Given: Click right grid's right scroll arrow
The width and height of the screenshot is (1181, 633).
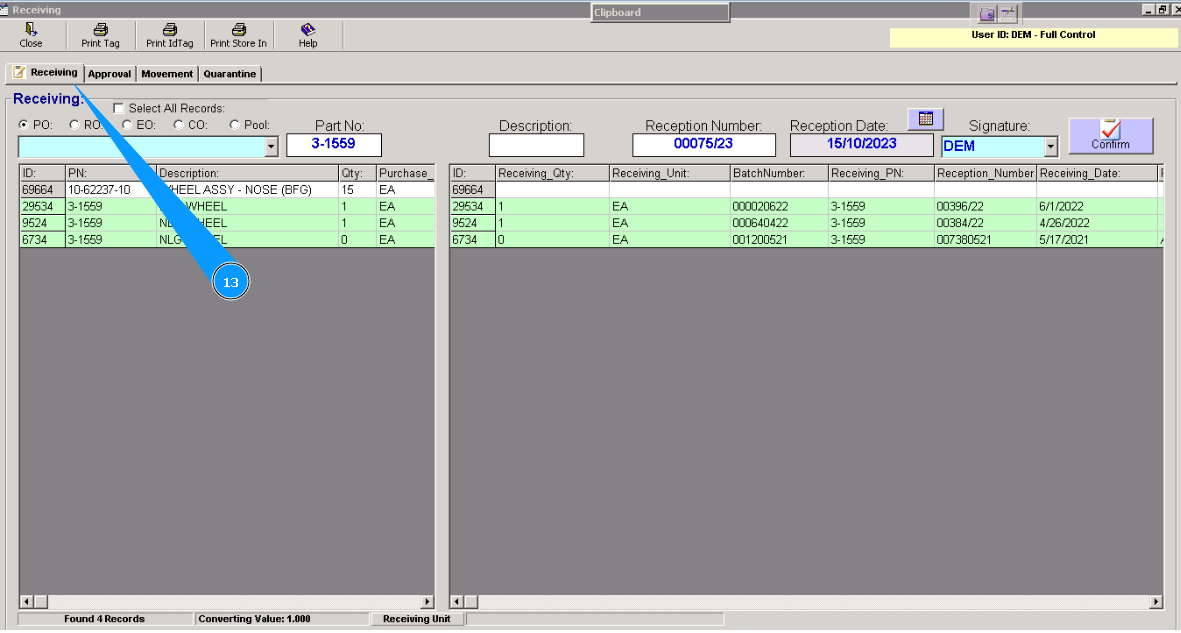Looking at the screenshot, I should click(x=1156, y=601).
